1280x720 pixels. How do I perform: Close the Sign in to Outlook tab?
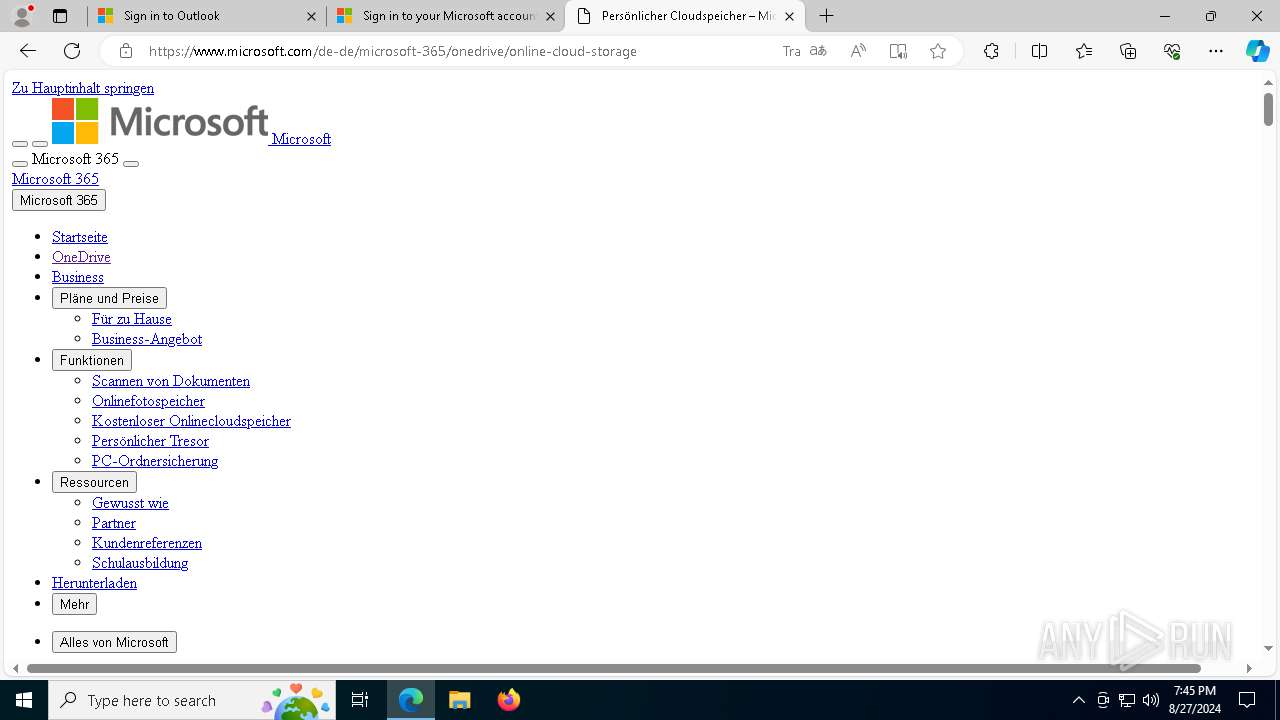(x=311, y=16)
